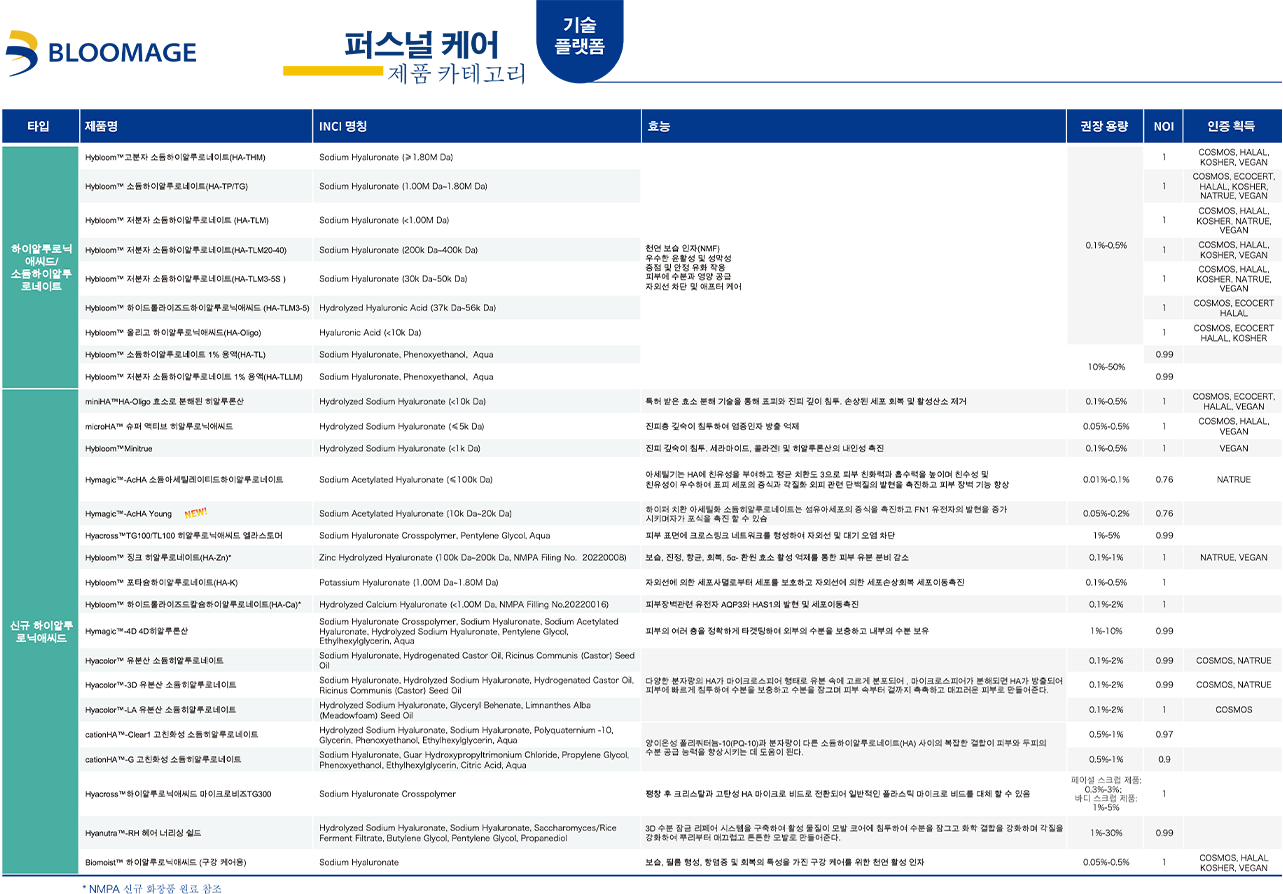The height and width of the screenshot is (894, 1283).
Task: Click the 타입 column header
Action: [x=38, y=126]
